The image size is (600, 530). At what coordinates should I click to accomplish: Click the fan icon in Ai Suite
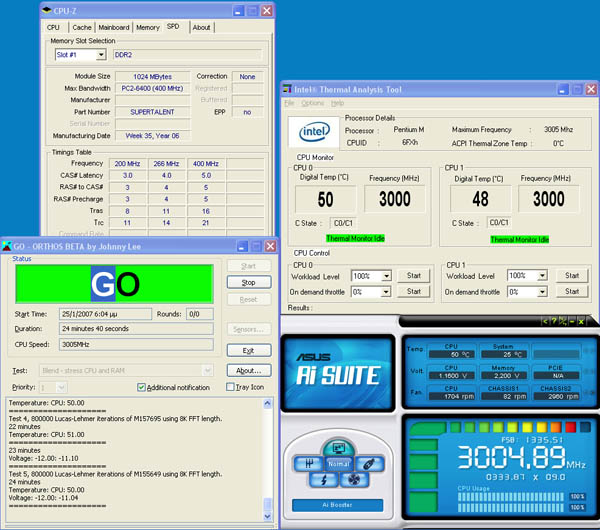354,479
